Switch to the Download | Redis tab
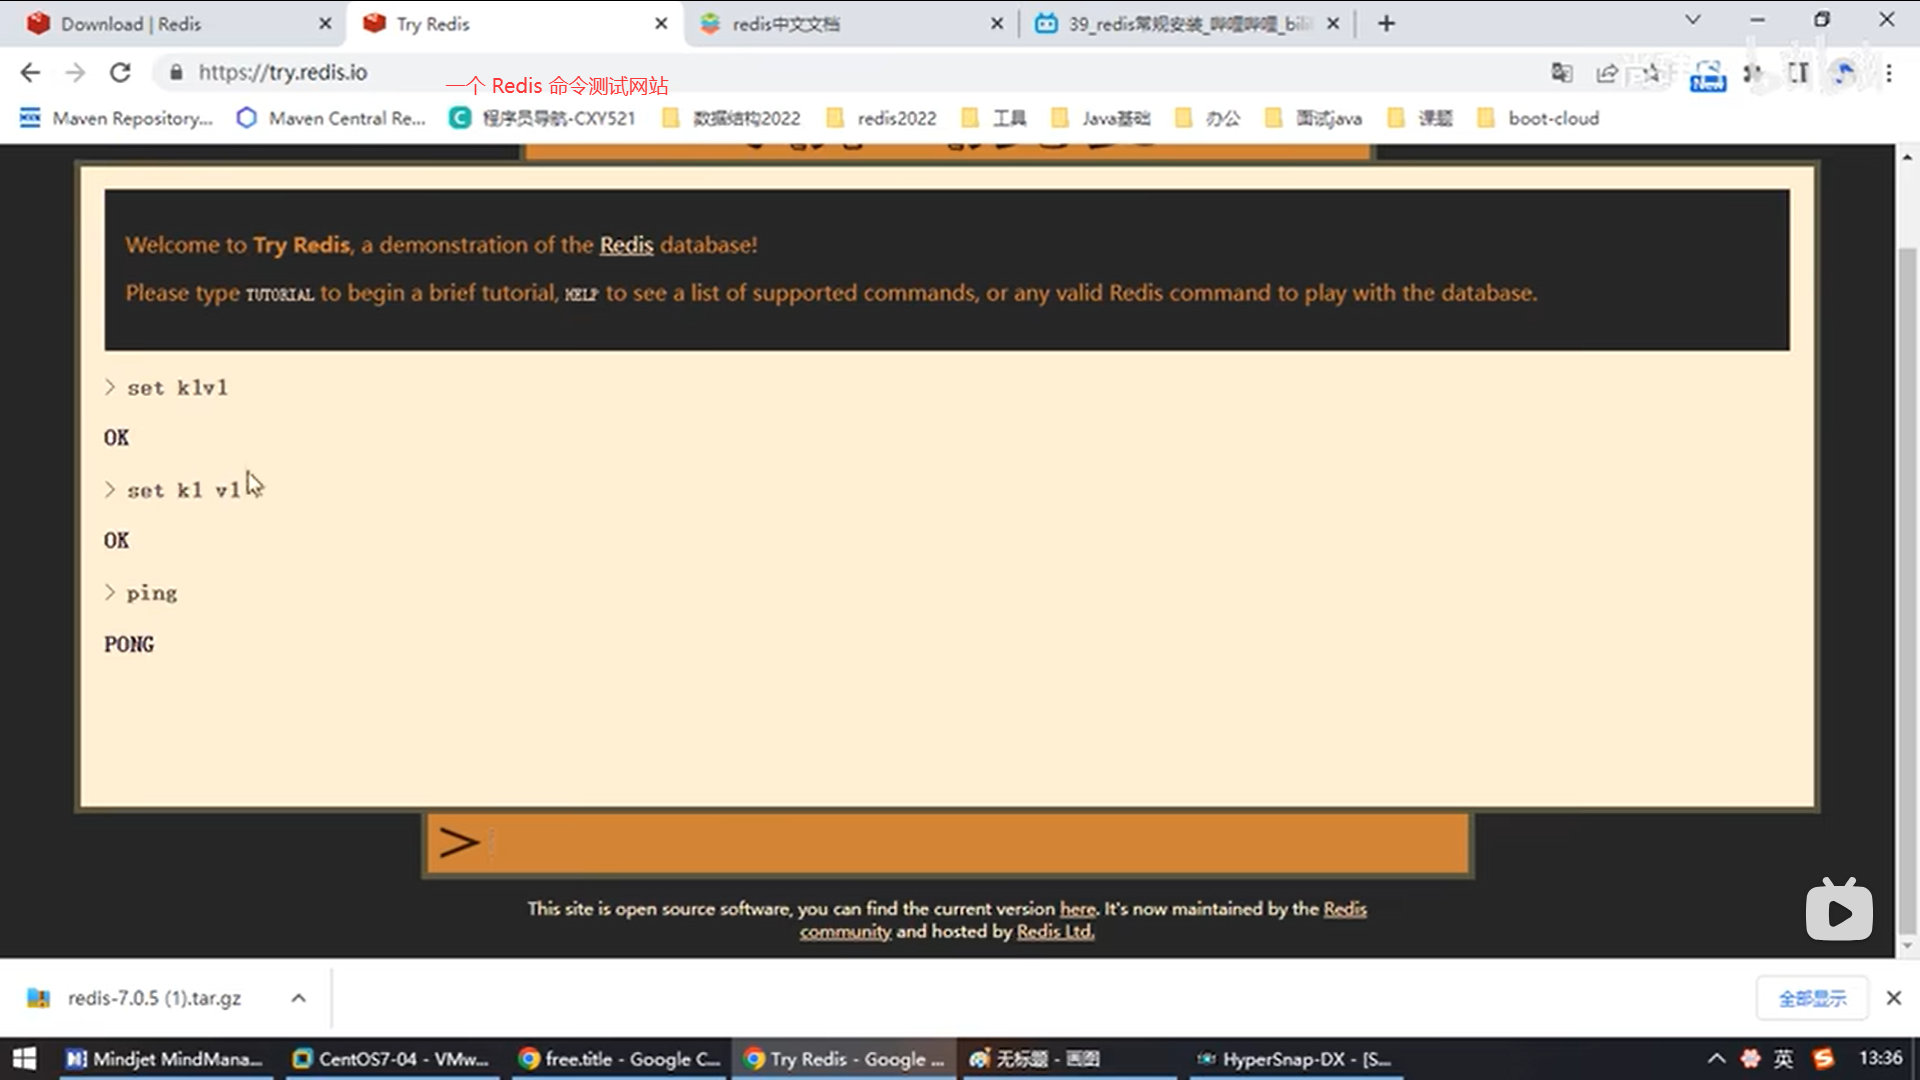Image resolution: width=1920 pixels, height=1080 pixels. coord(130,24)
